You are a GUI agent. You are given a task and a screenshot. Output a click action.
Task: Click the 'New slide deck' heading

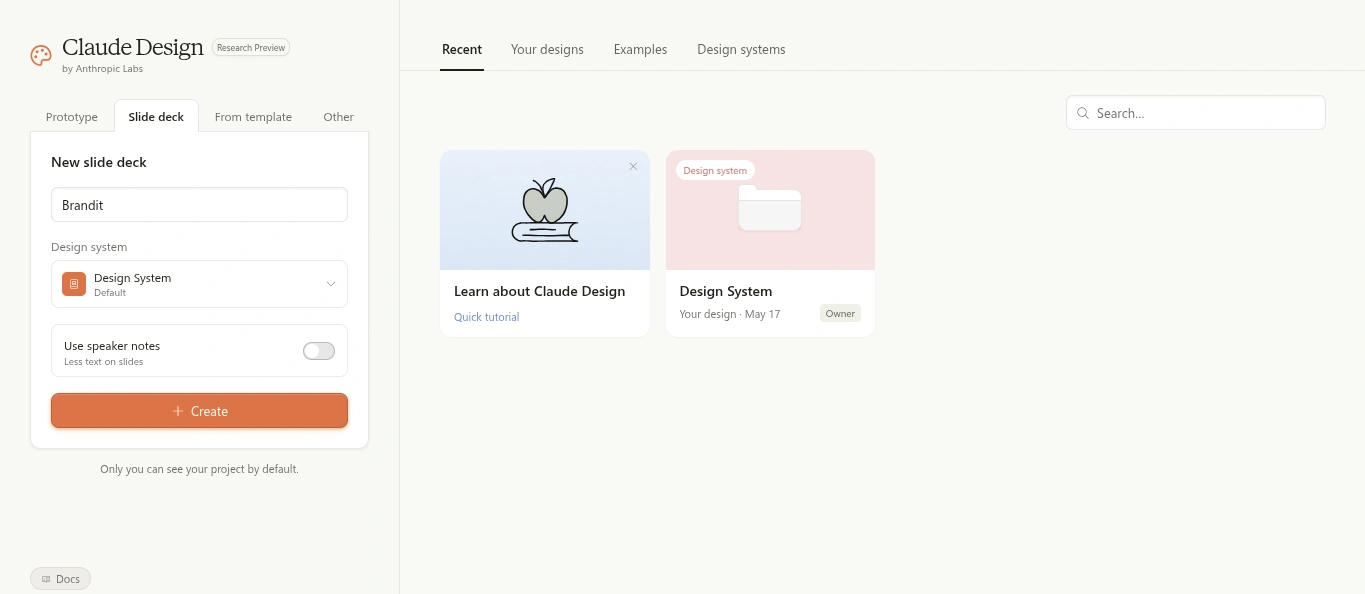99,162
